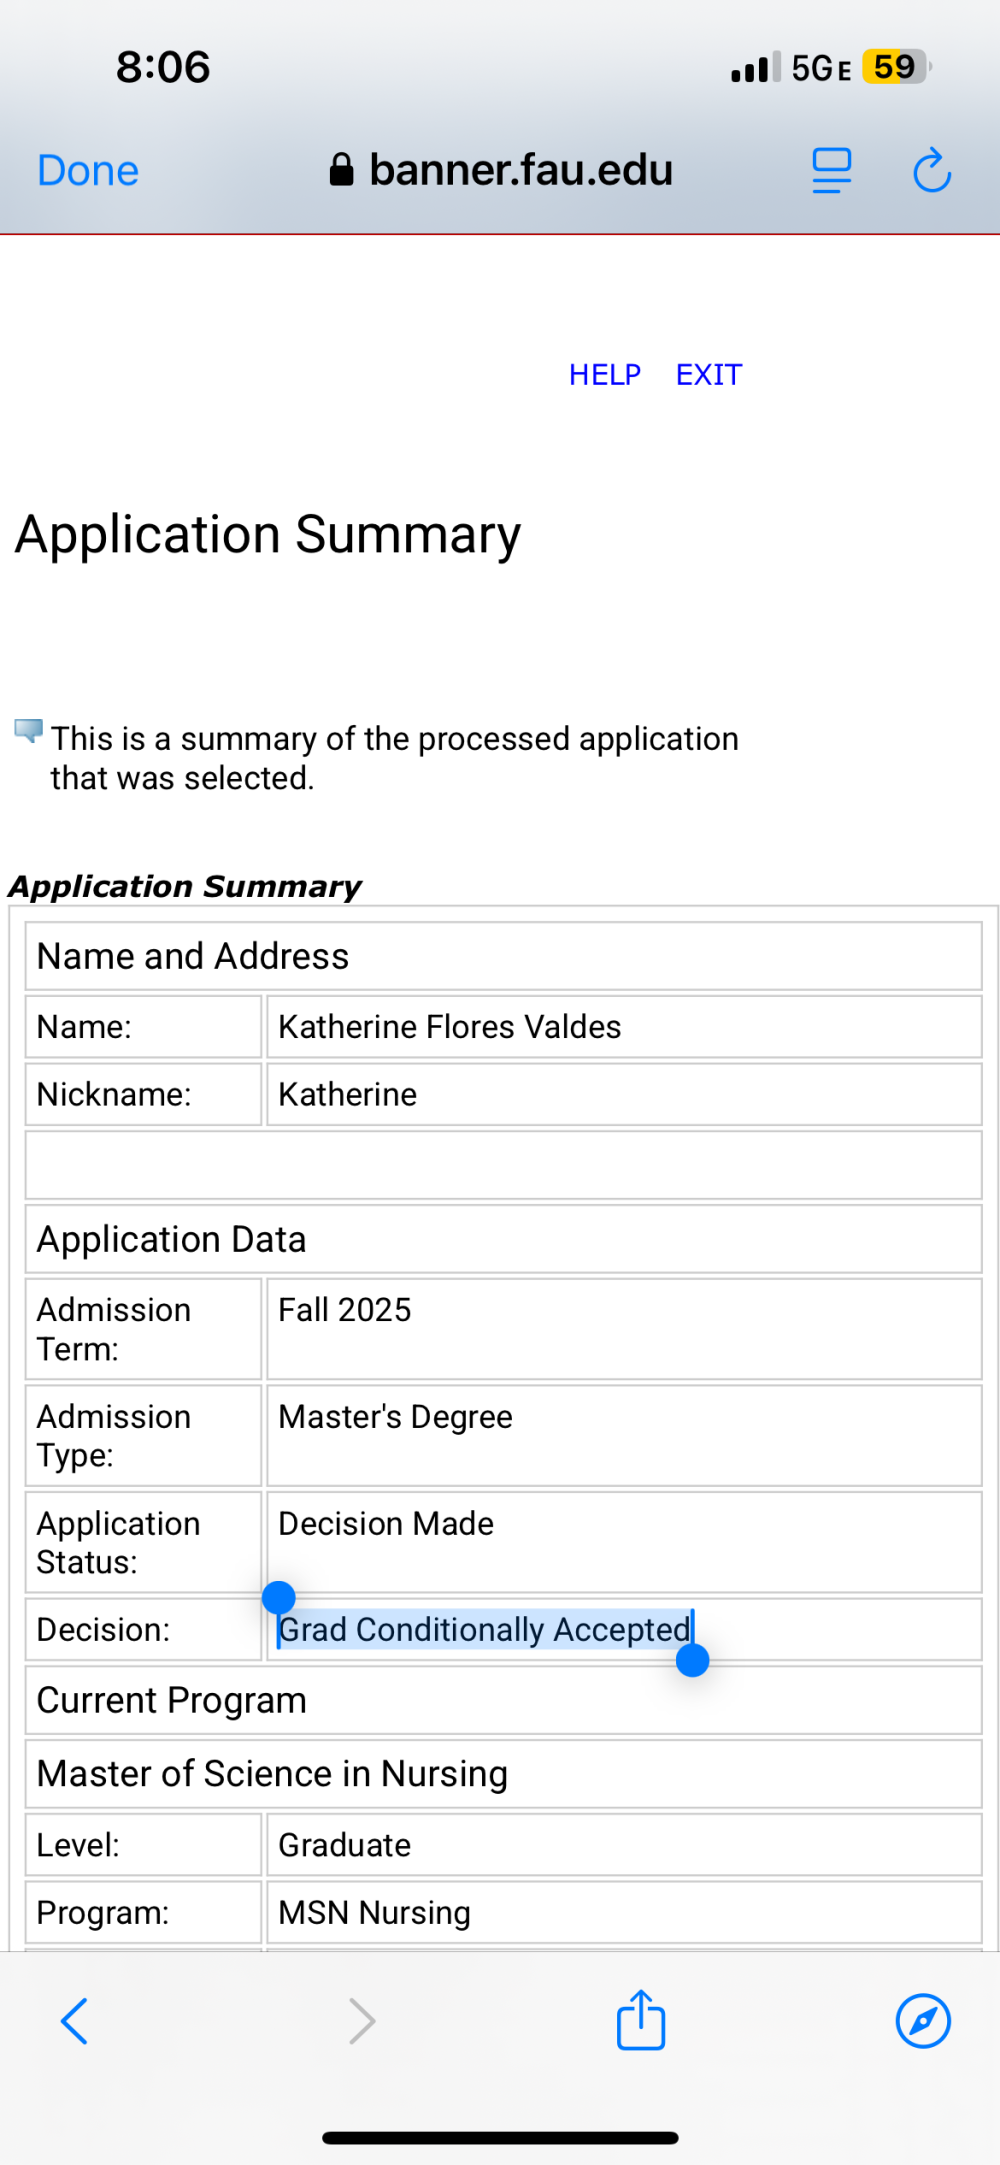Tap highlighted Grad Conditionally Accepted text
Viewport: 1000px width, 2165px height.
coord(484,1629)
